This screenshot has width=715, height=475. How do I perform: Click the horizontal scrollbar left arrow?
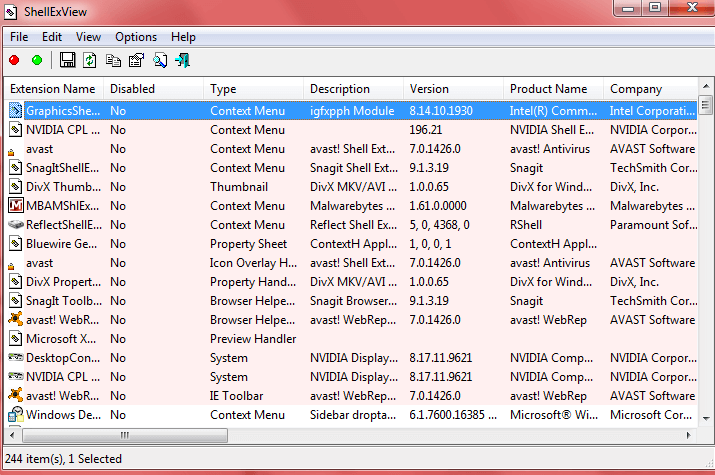coord(12,435)
